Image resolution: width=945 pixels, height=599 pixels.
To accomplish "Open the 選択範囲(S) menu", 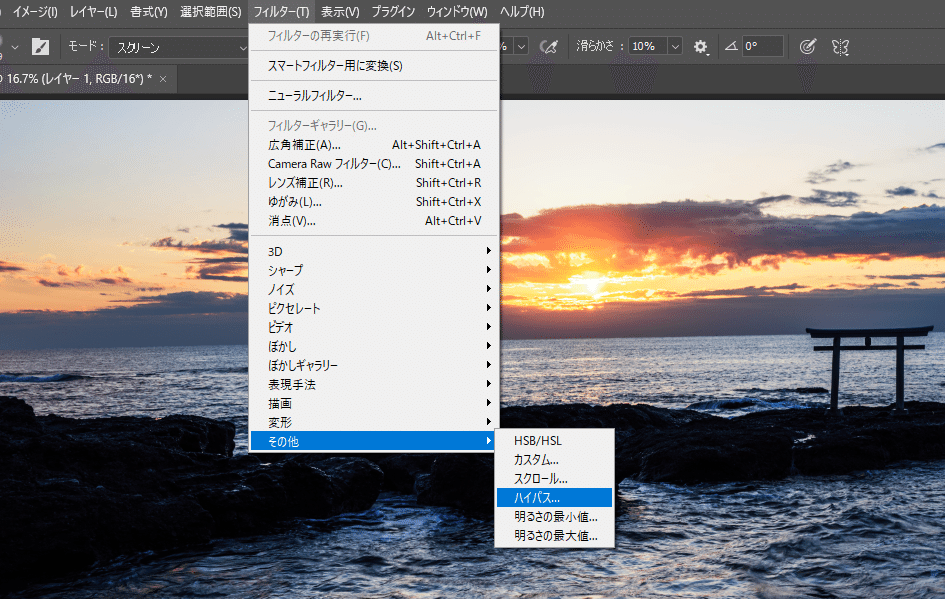I will coord(210,11).
